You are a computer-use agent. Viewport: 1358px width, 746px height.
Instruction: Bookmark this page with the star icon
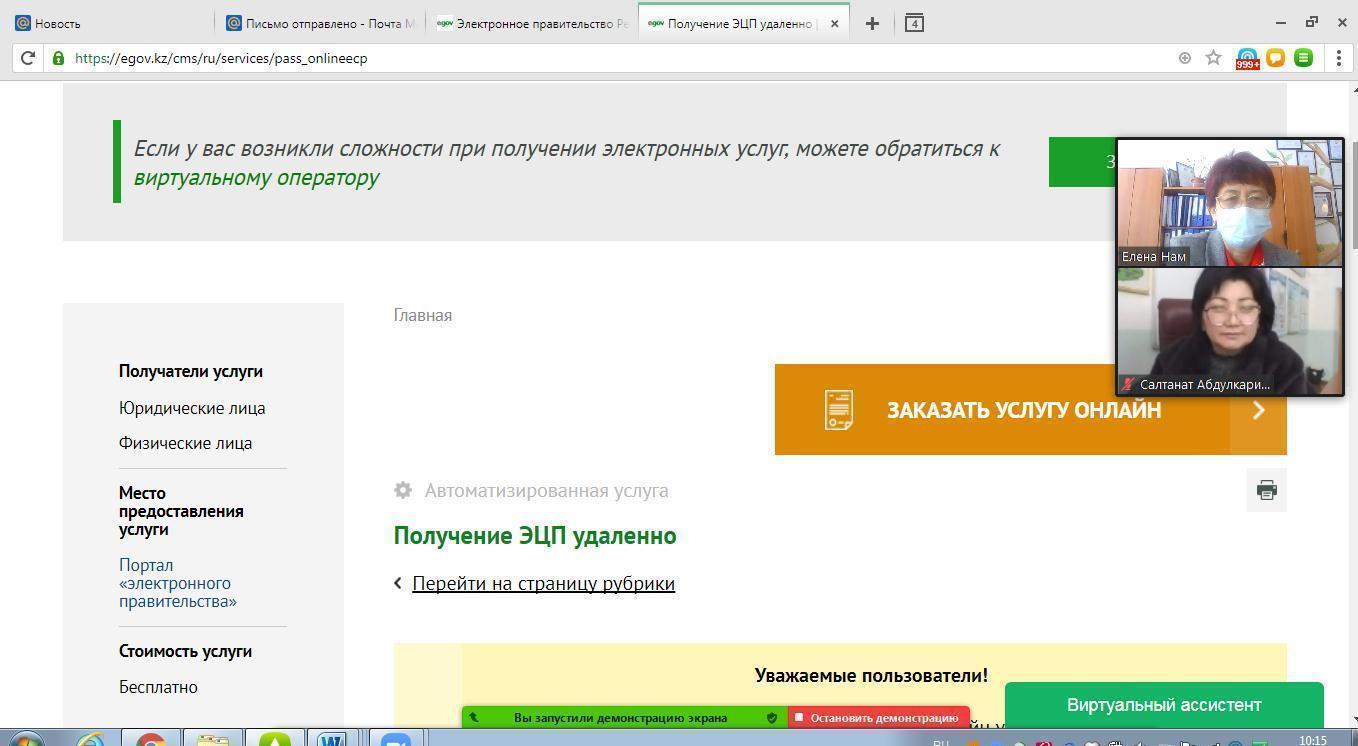(1213, 58)
